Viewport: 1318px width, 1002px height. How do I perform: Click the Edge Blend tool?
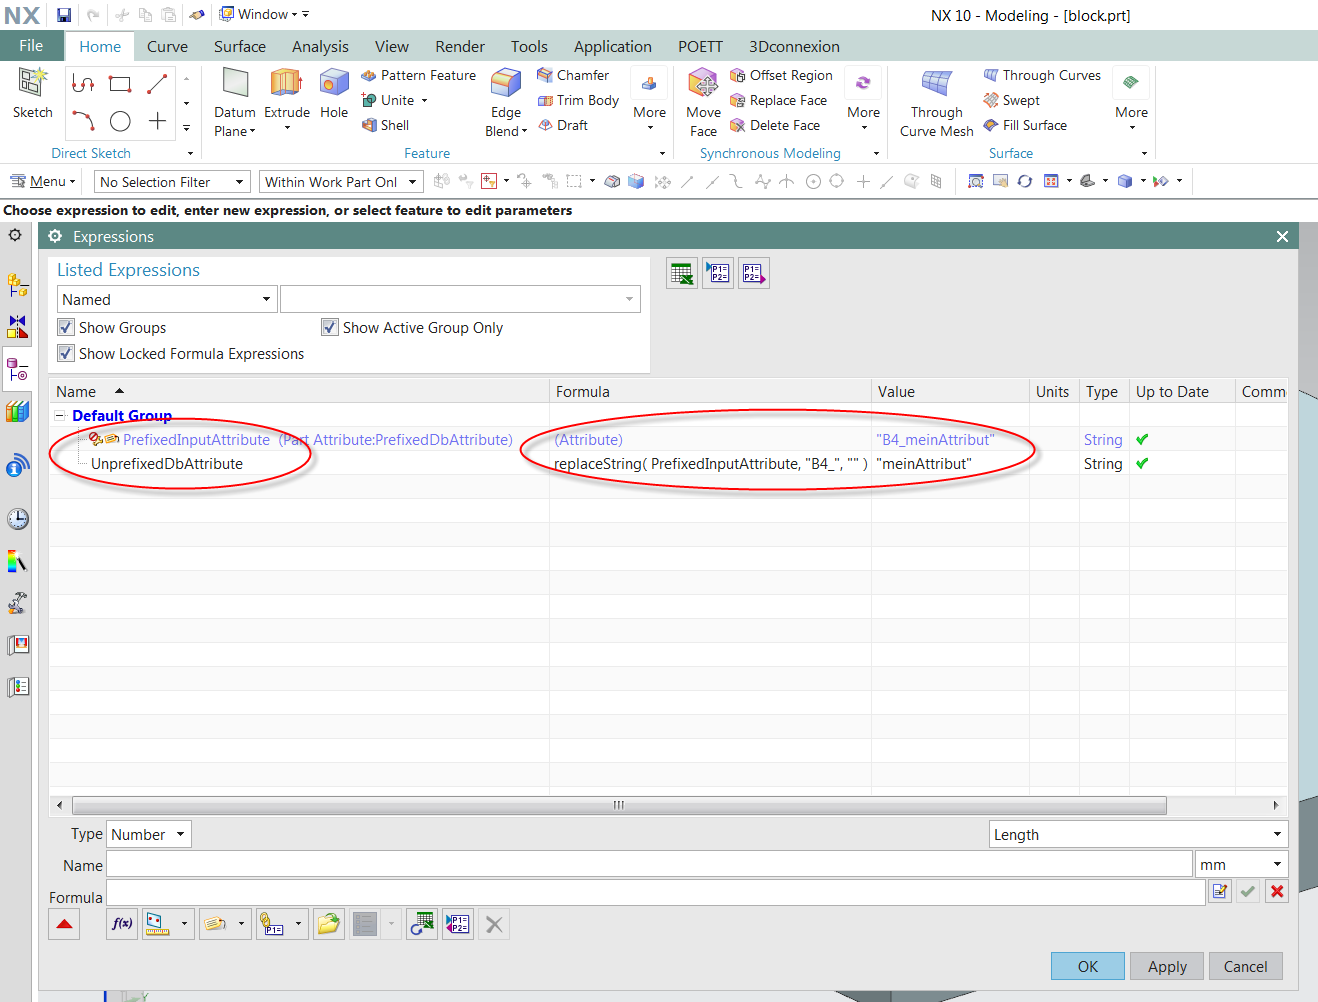(x=506, y=102)
